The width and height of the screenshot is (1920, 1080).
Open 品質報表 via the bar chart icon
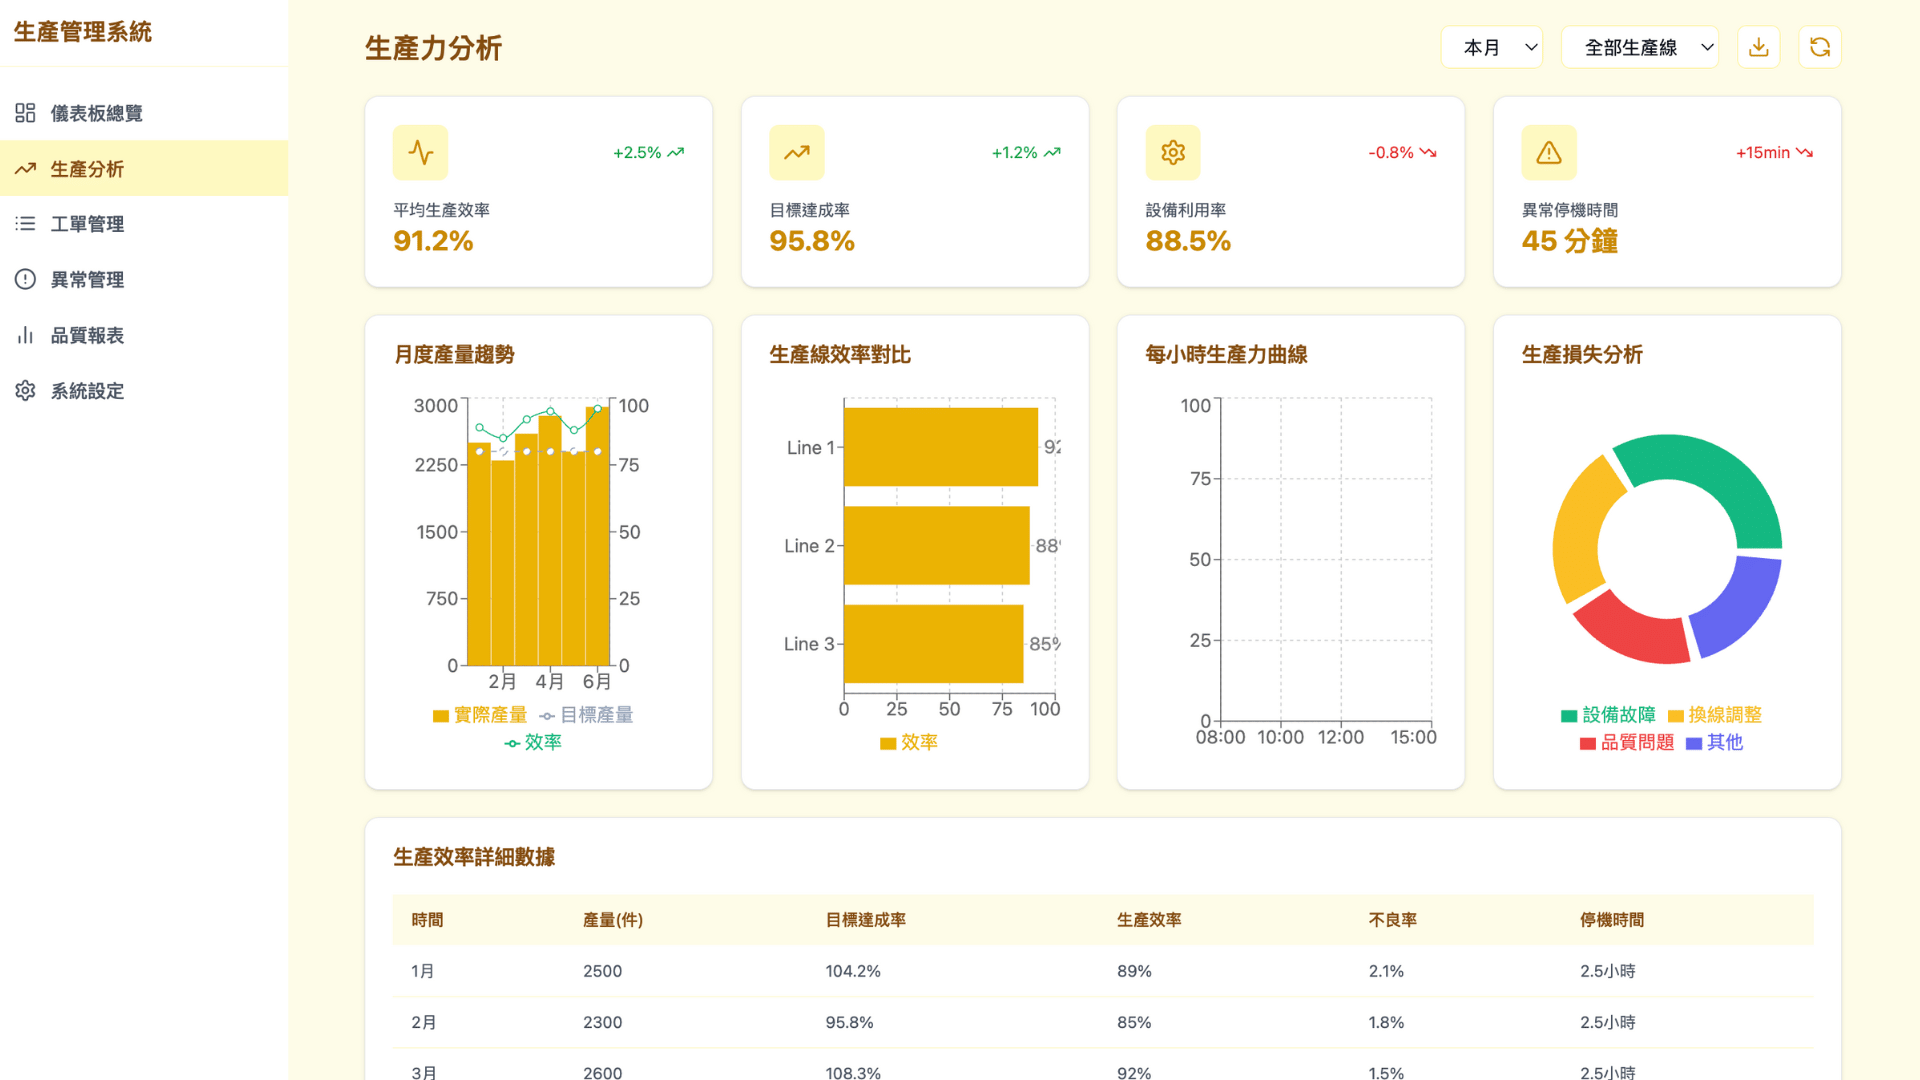[x=25, y=335]
